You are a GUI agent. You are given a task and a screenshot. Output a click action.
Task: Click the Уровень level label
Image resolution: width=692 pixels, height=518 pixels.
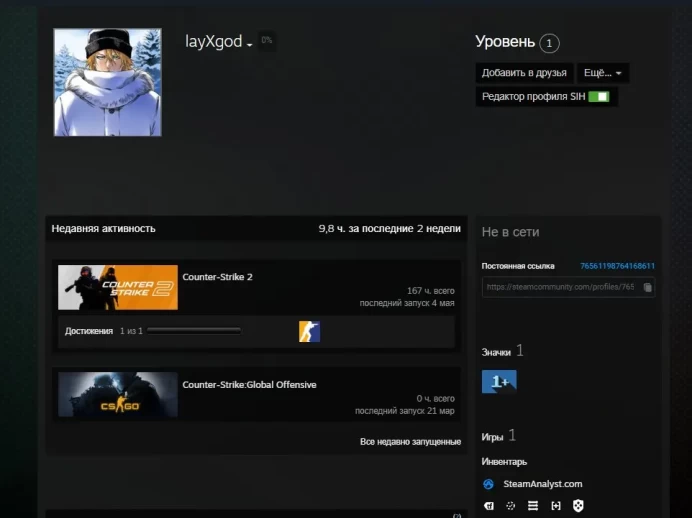click(x=505, y=41)
